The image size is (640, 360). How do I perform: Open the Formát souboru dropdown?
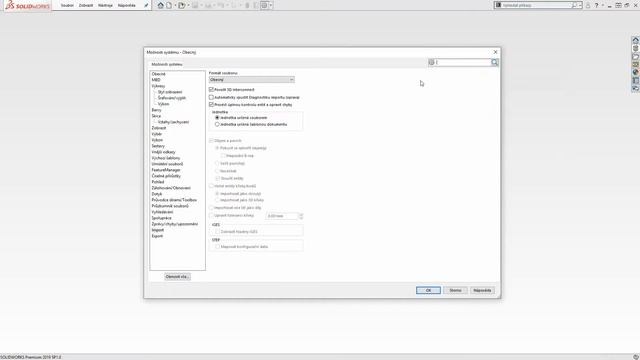[x=251, y=80]
